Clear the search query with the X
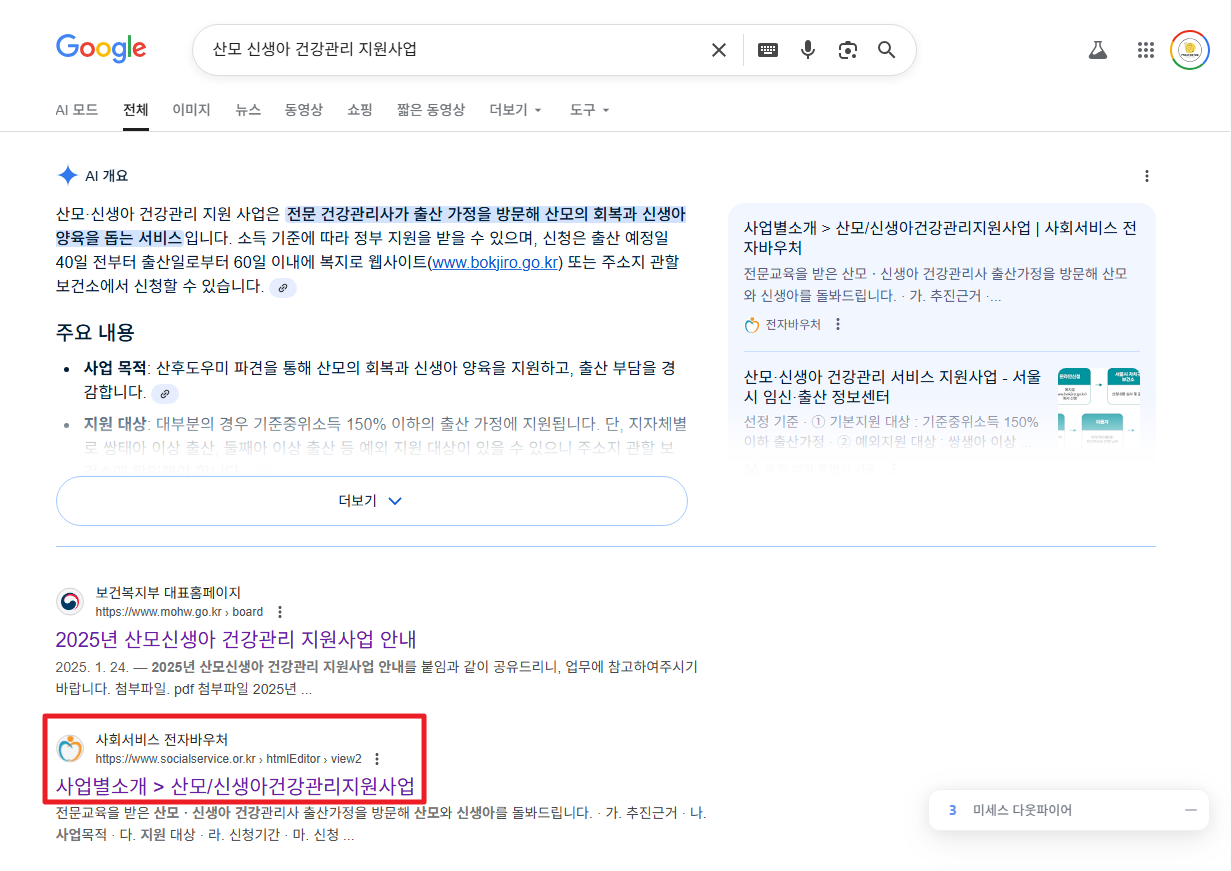The image size is (1231, 871). point(718,49)
